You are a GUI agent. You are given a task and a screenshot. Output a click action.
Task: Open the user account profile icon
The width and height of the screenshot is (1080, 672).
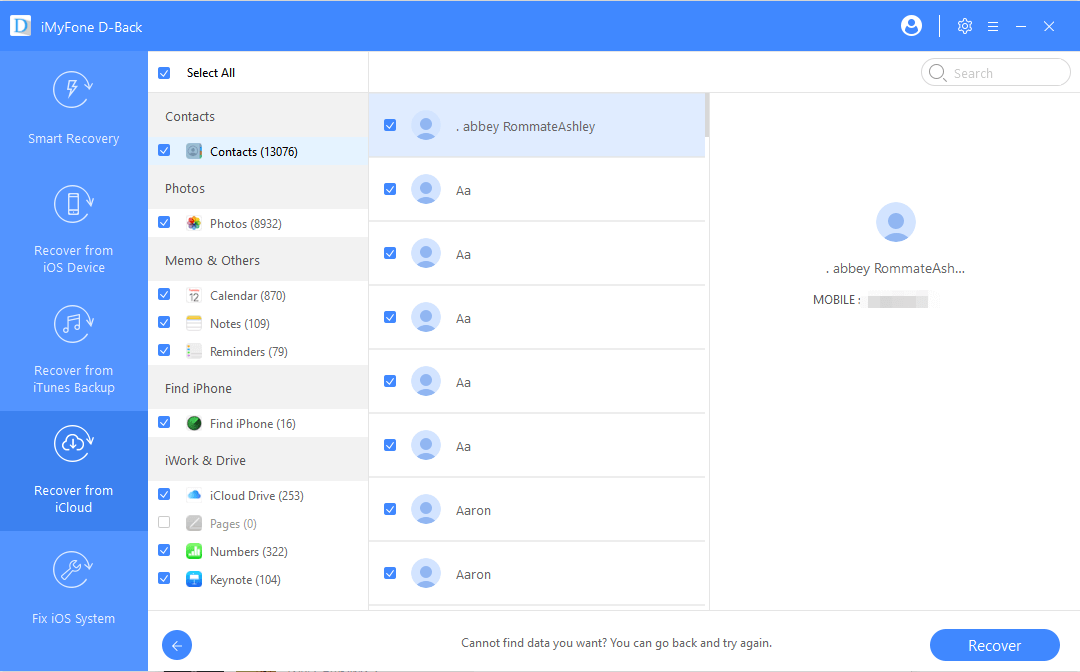[911, 26]
